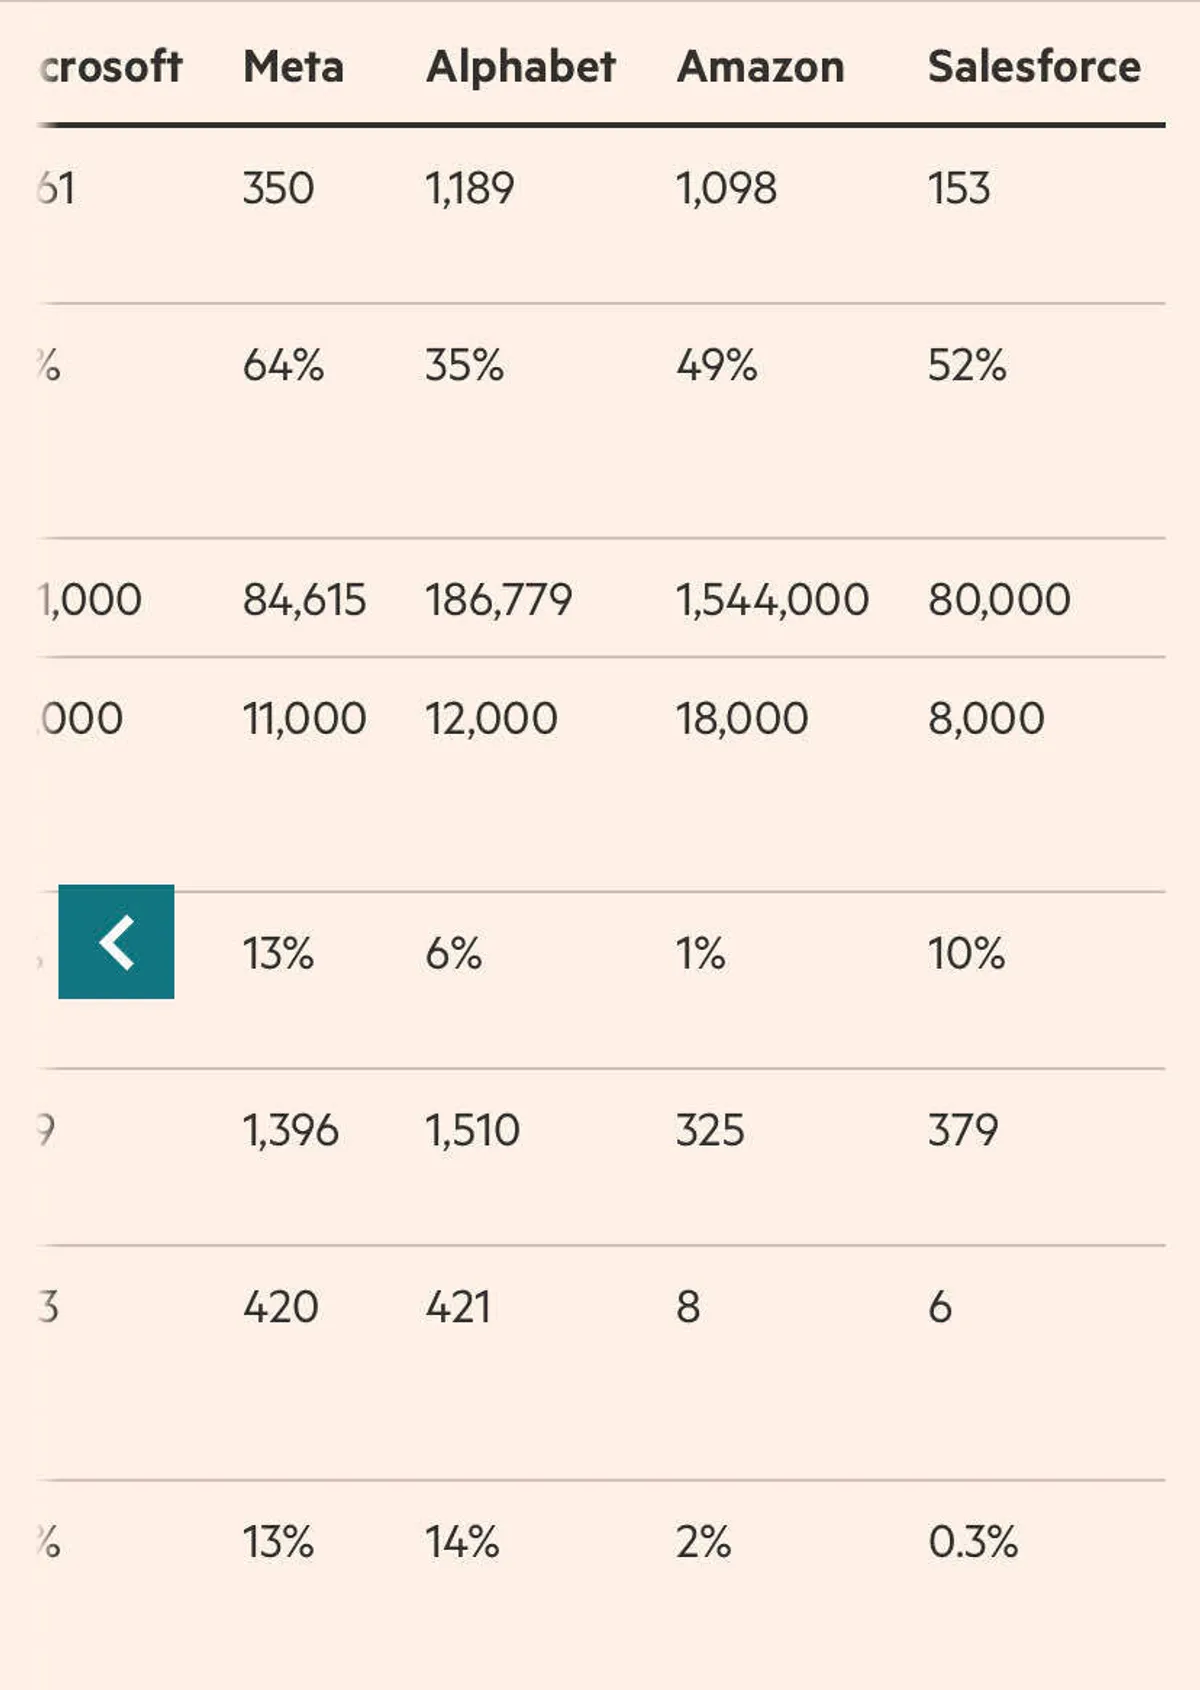Image resolution: width=1200 pixels, height=1690 pixels.
Task: Click the Amazon value 1,098
Action: pos(726,188)
